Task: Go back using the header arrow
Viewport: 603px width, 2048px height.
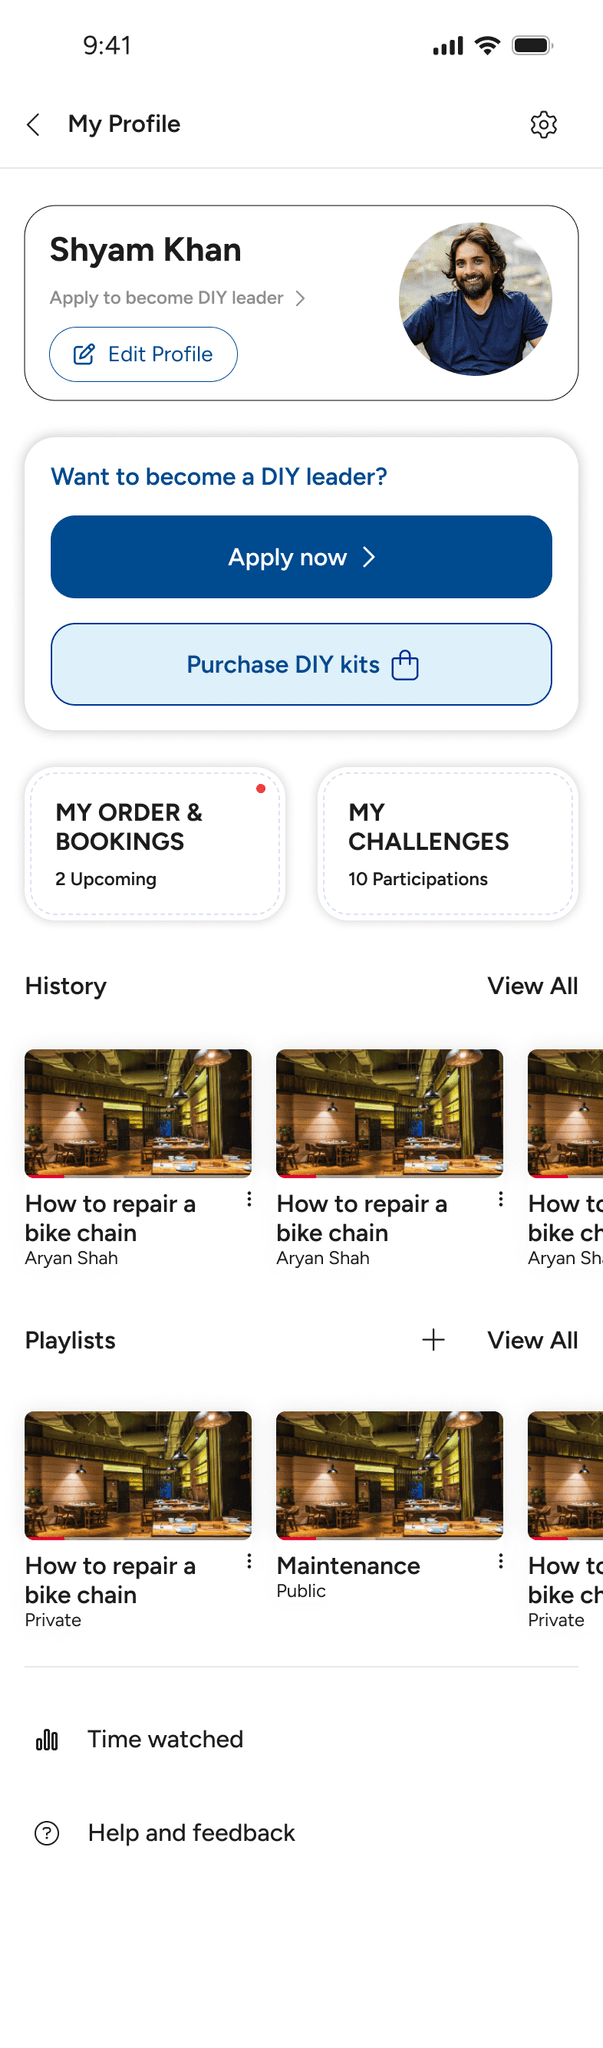Action: [x=33, y=124]
